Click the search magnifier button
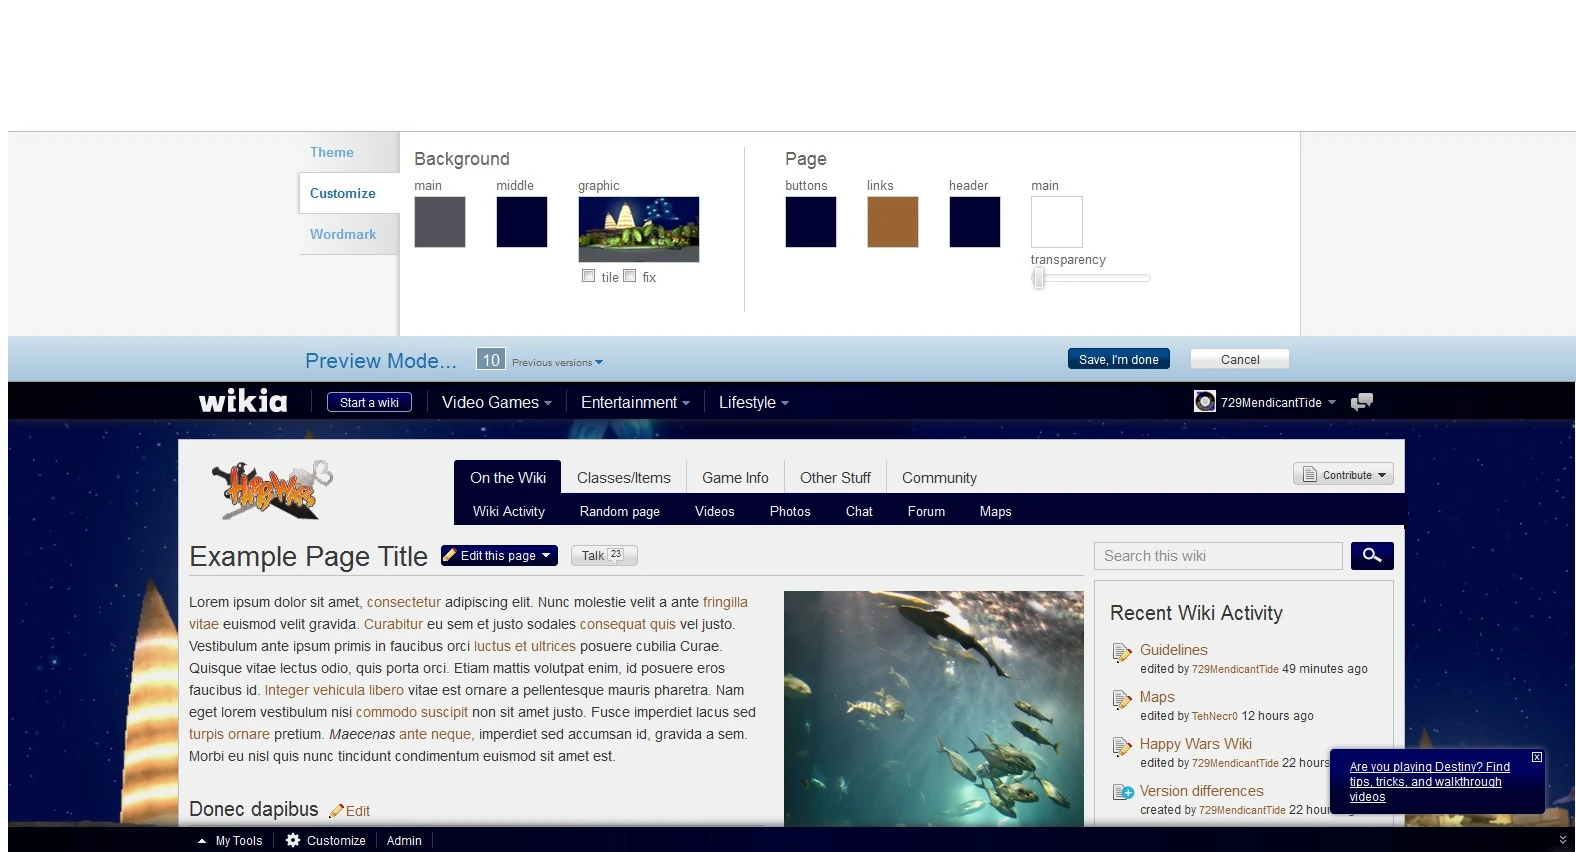1576x852 pixels. coord(1371,556)
